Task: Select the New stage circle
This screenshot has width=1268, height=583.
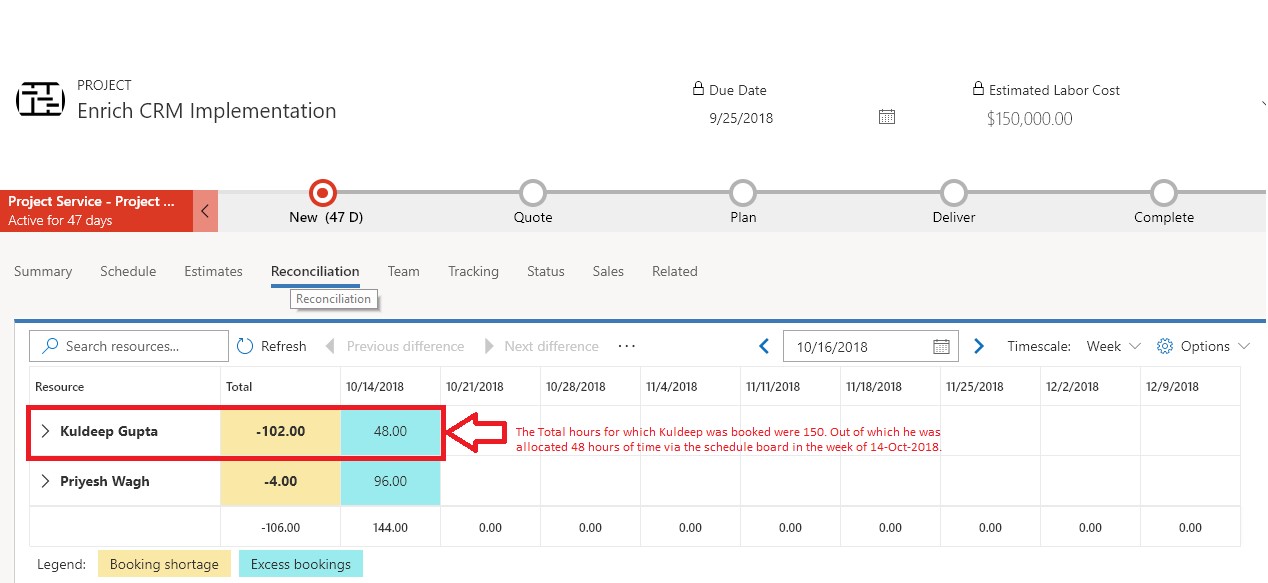Action: (323, 192)
